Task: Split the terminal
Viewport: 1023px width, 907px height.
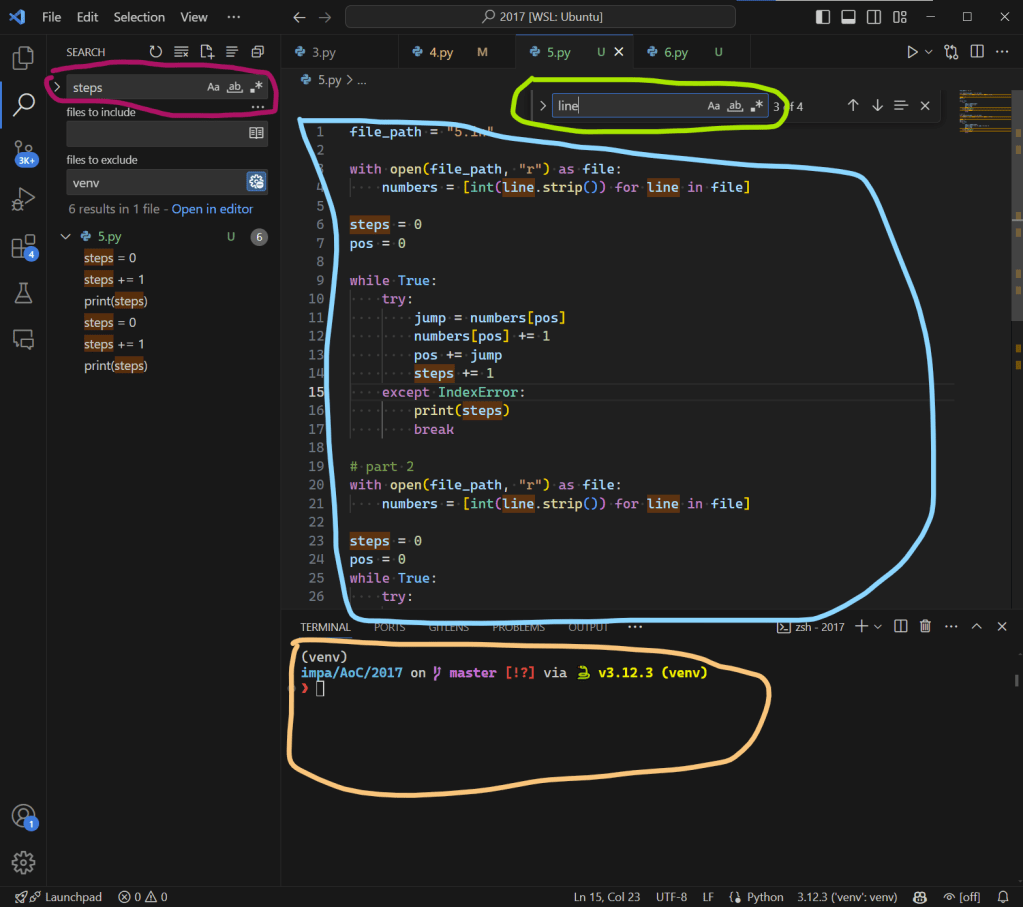Action: [899, 625]
